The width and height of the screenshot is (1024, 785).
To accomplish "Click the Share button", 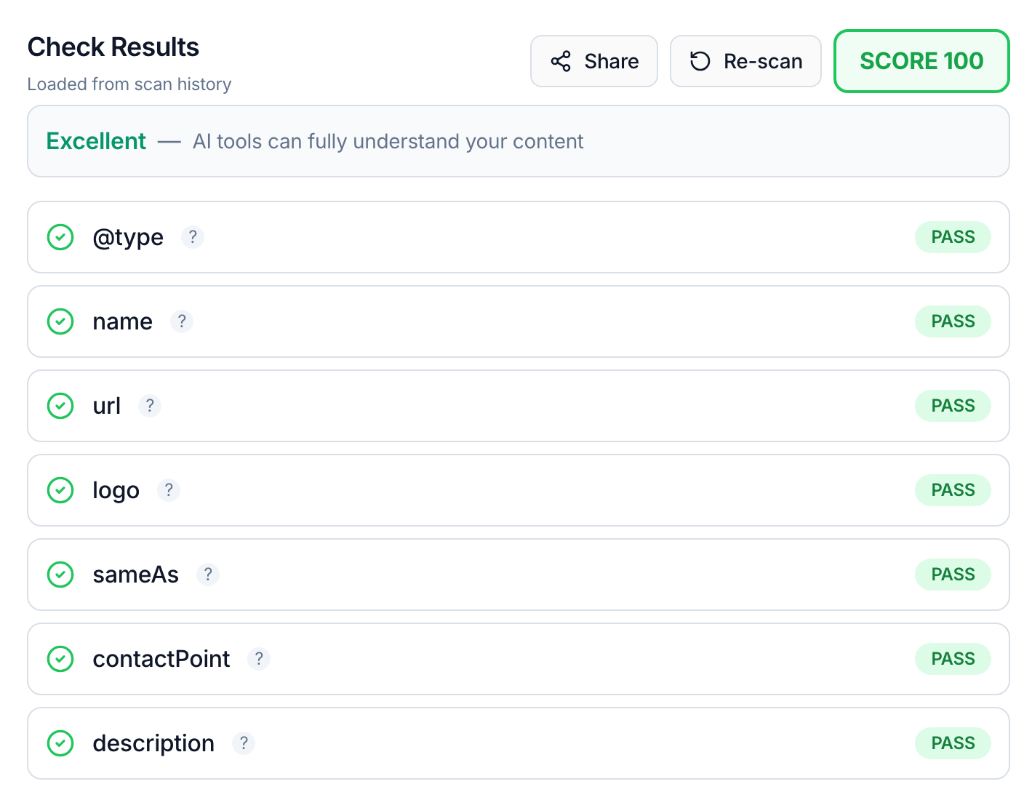I will tap(594, 60).
